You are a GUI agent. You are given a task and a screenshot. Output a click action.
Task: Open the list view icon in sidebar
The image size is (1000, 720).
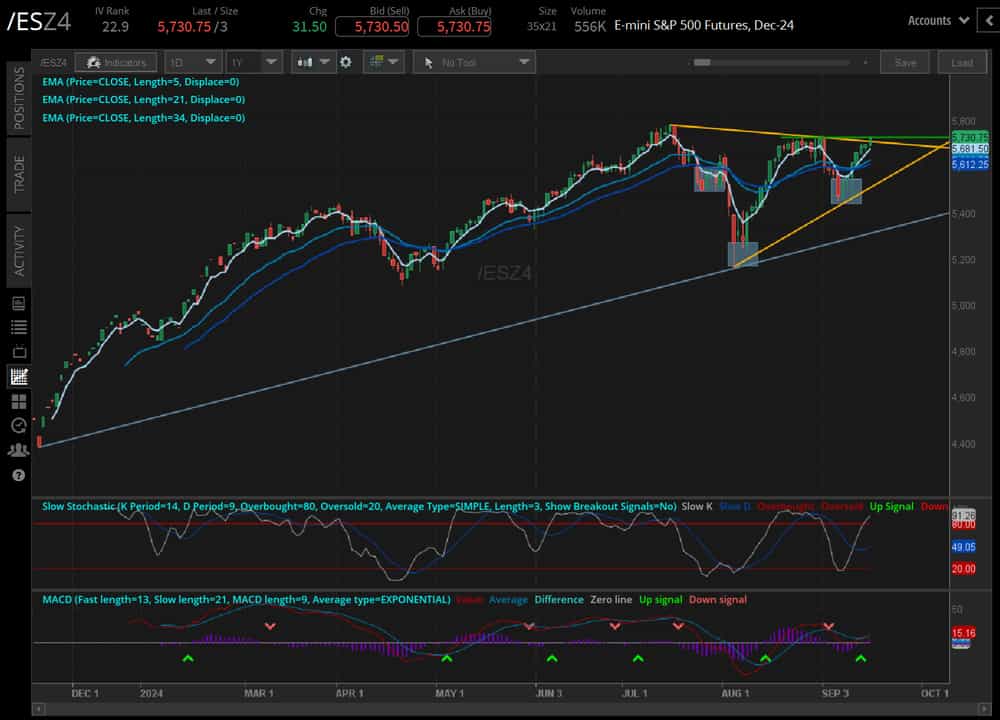coord(18,327)
